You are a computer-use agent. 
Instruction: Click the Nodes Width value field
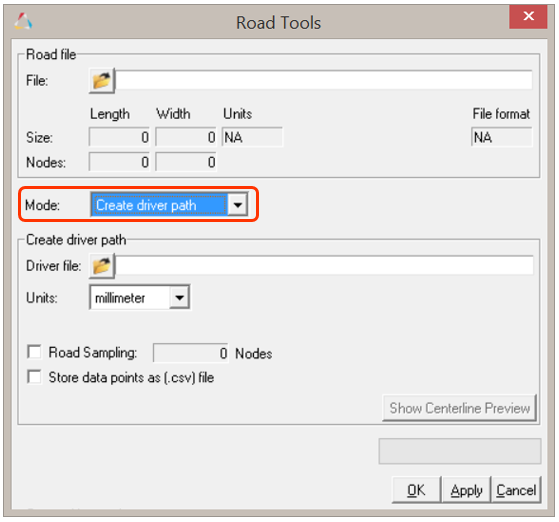click(x=186, y=162)
